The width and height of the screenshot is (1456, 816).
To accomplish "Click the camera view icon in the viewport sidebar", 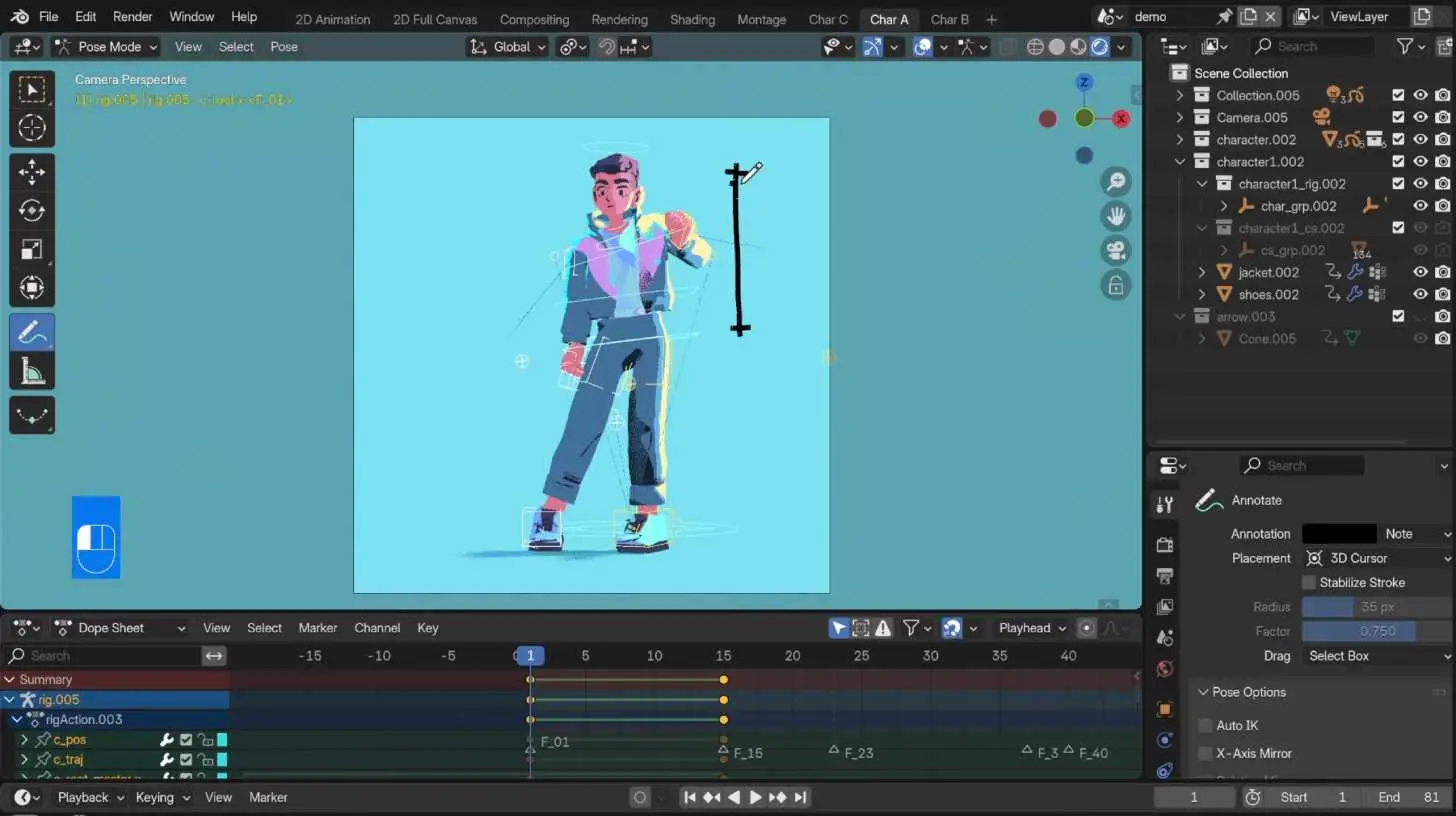I will click(1116, 250).
